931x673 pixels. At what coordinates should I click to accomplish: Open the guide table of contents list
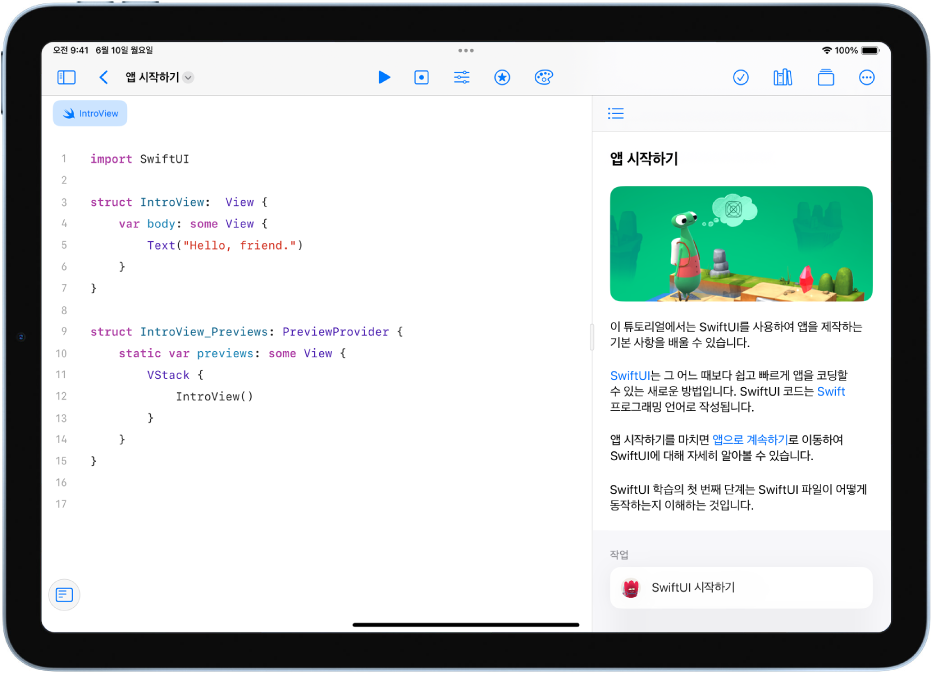[616, 113]
